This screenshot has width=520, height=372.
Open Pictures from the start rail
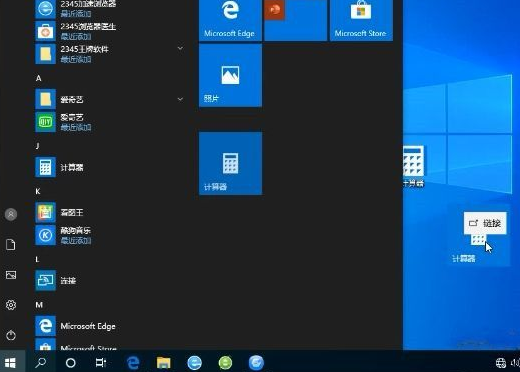coord(11,275)
